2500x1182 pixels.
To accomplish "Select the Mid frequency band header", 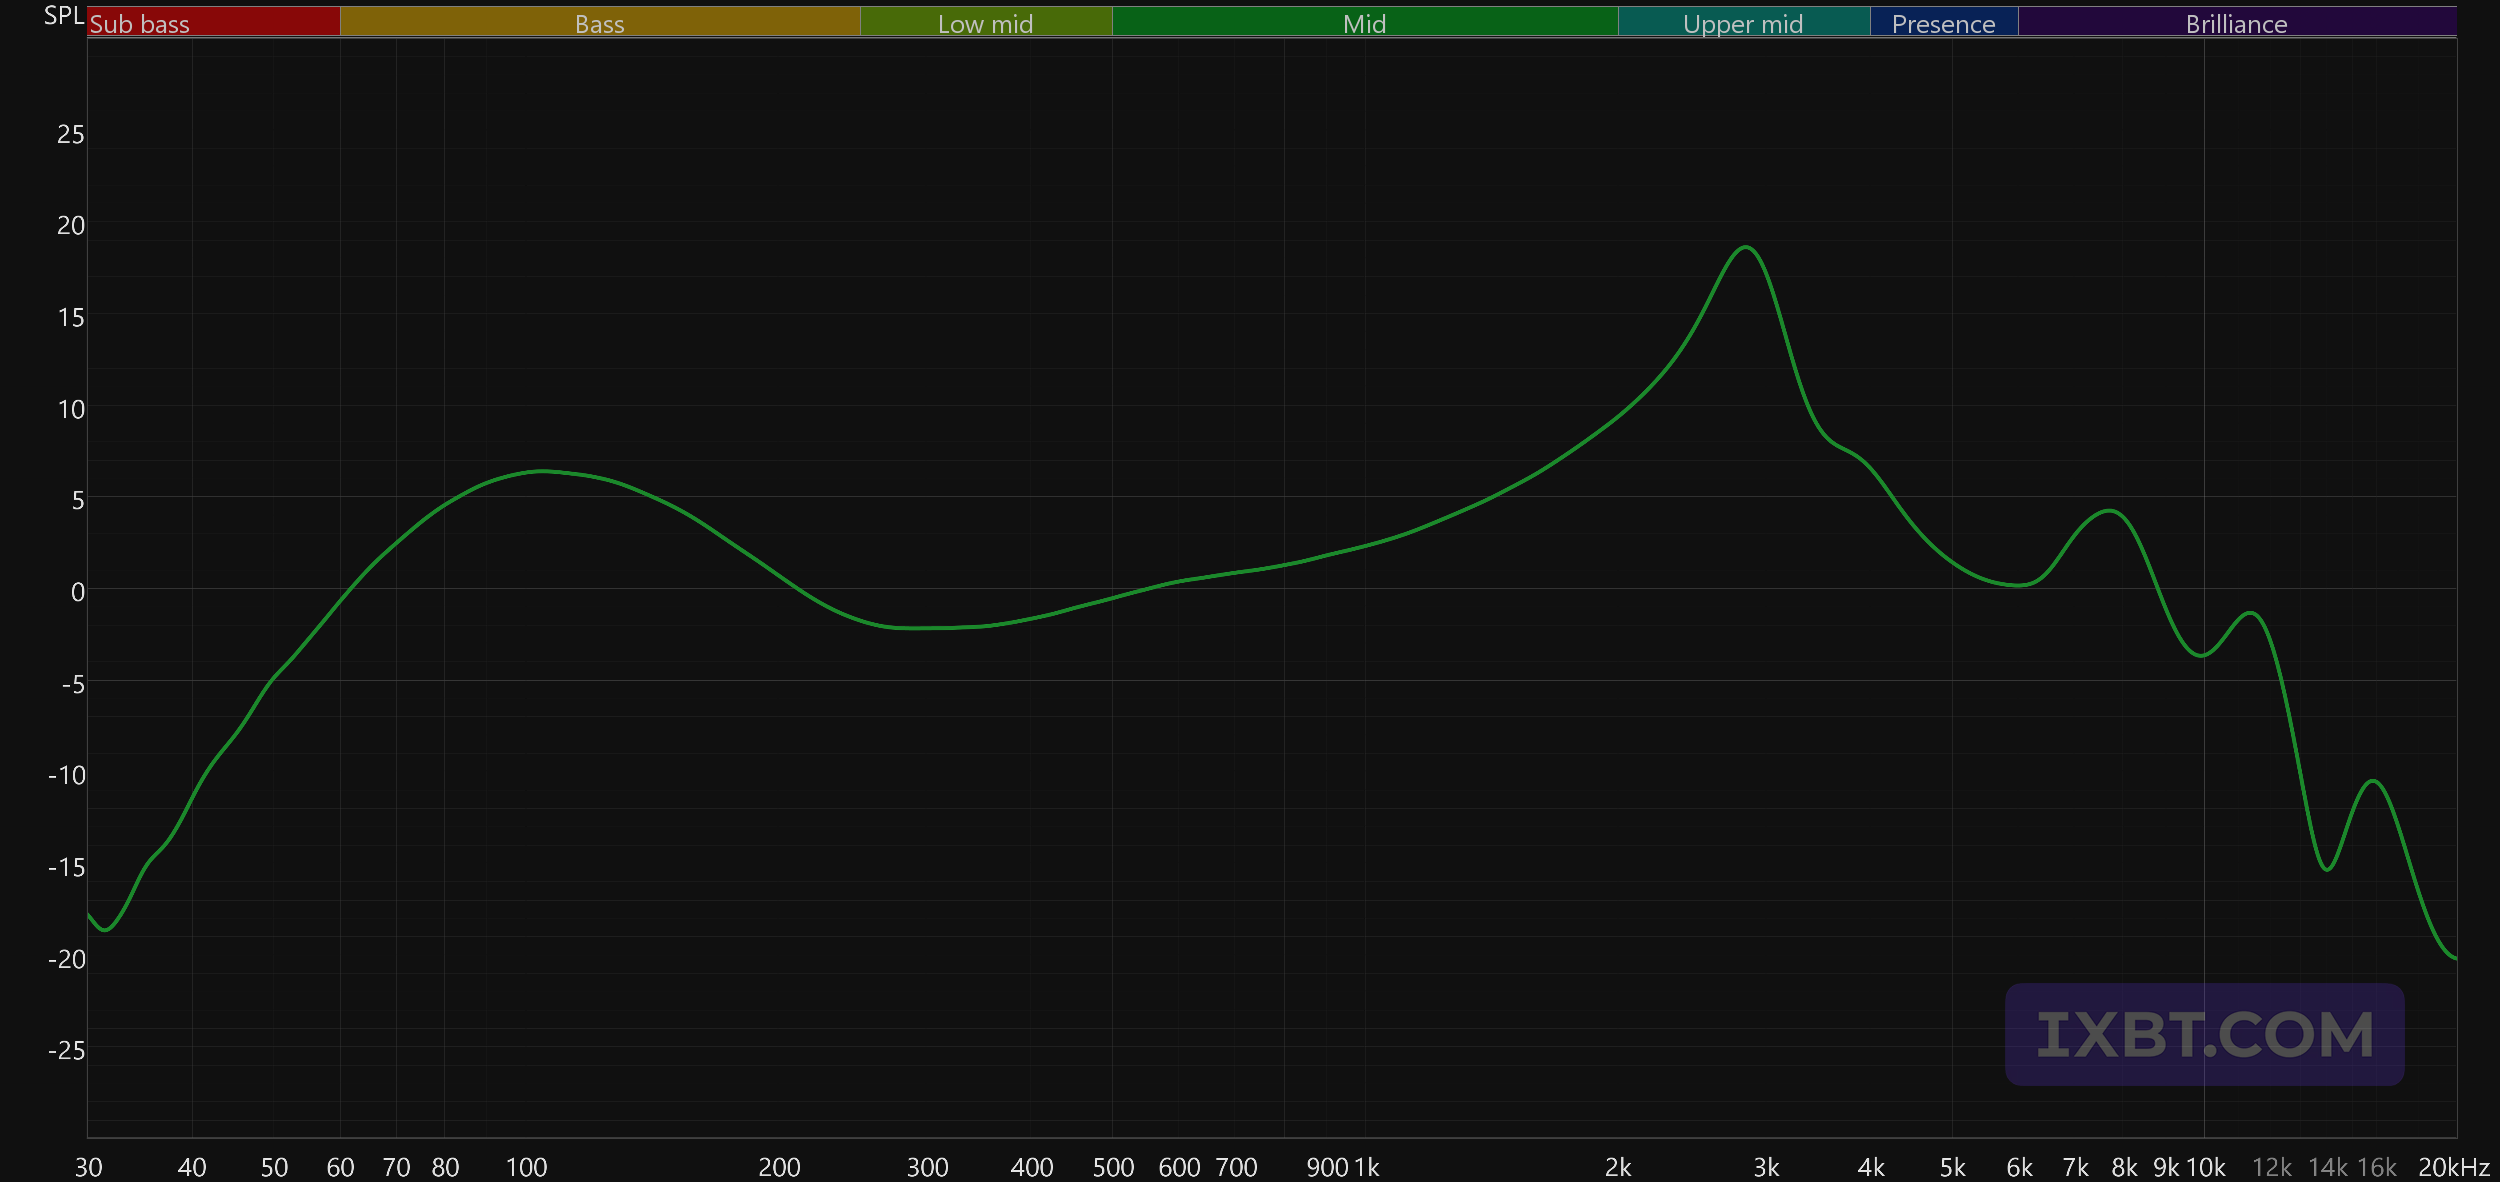I will pyautogui.click(x=1364, y=23).
